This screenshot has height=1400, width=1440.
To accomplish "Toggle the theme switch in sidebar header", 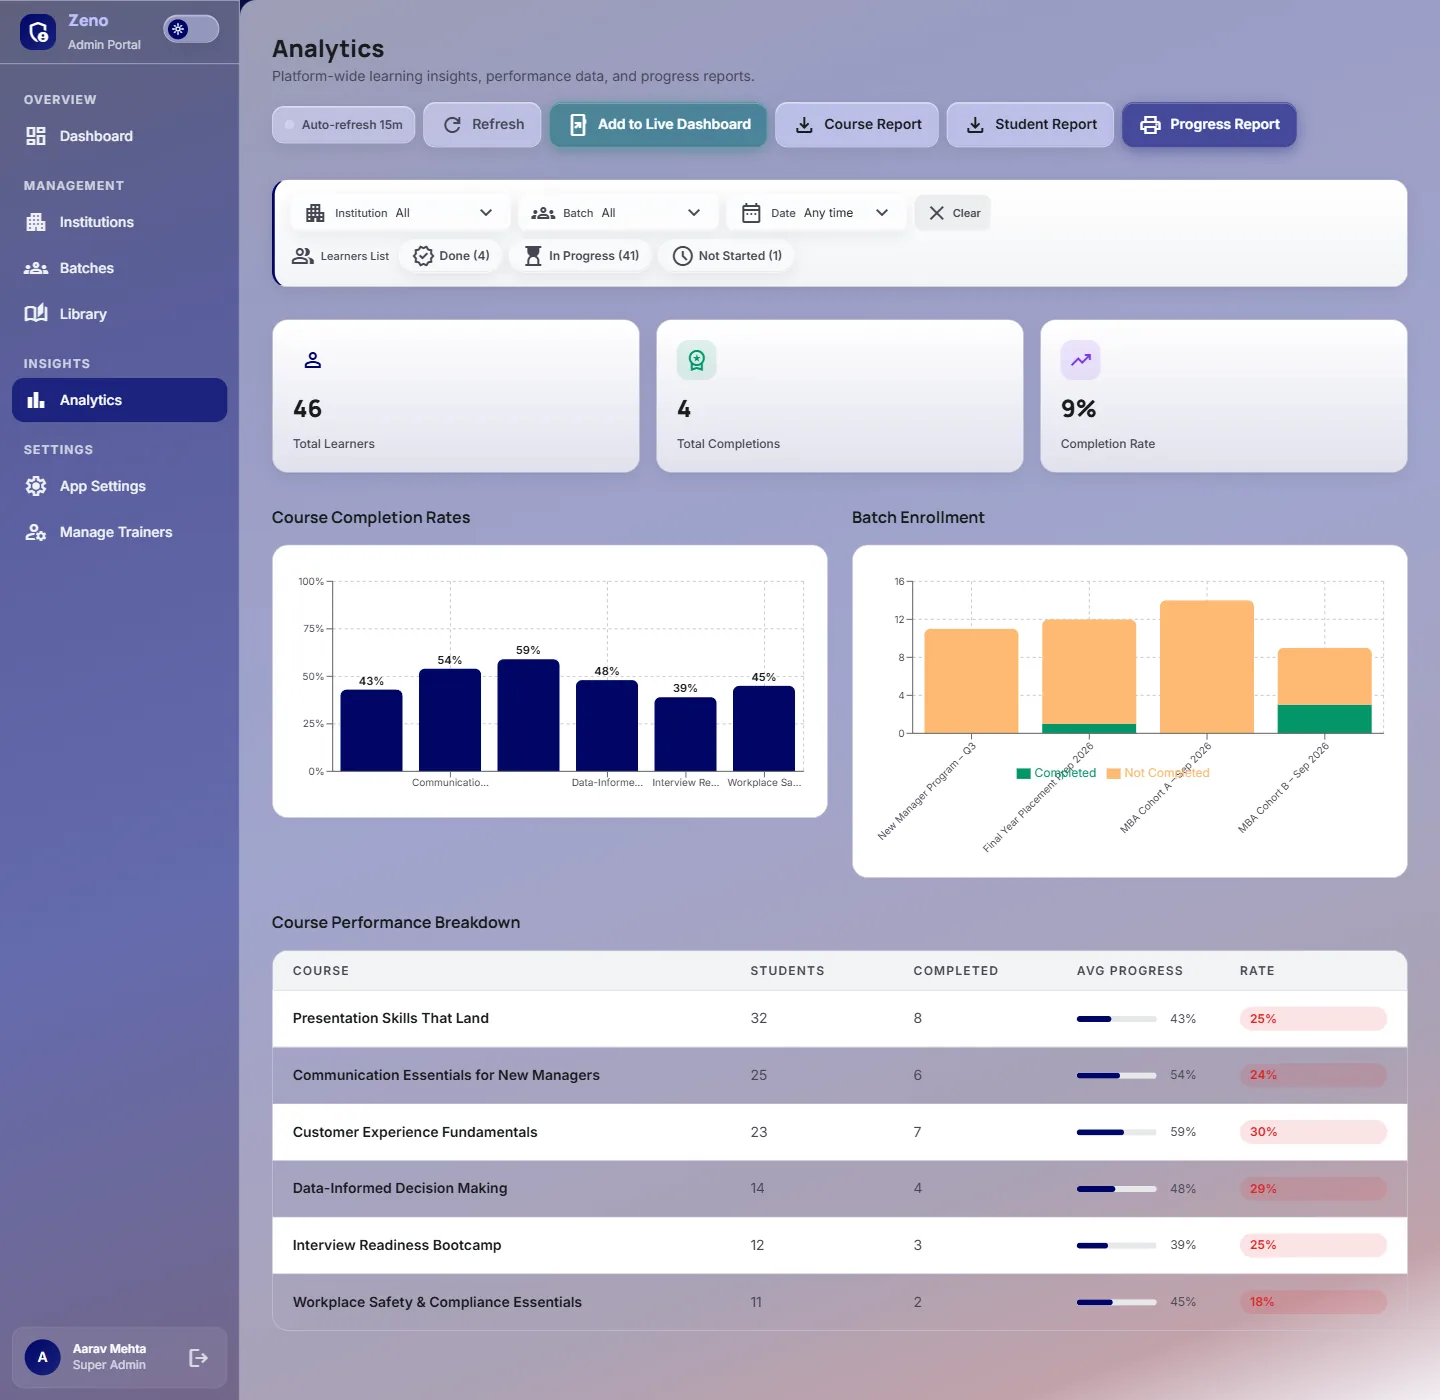I will 191,29.
